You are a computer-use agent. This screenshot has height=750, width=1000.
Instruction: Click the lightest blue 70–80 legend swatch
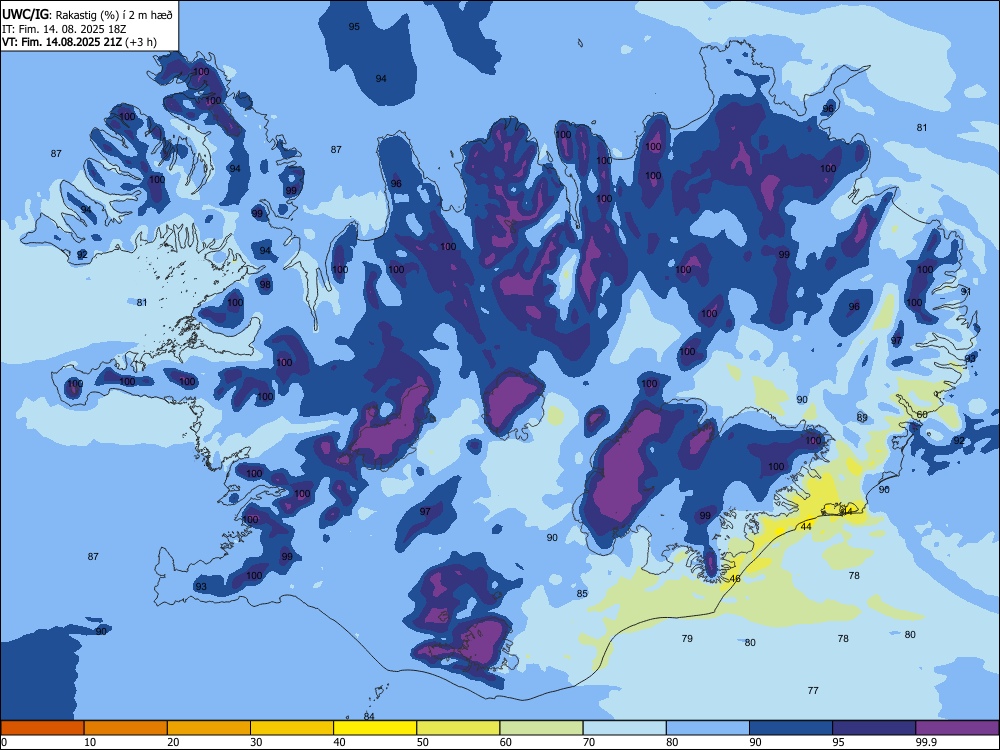point(624,728)
